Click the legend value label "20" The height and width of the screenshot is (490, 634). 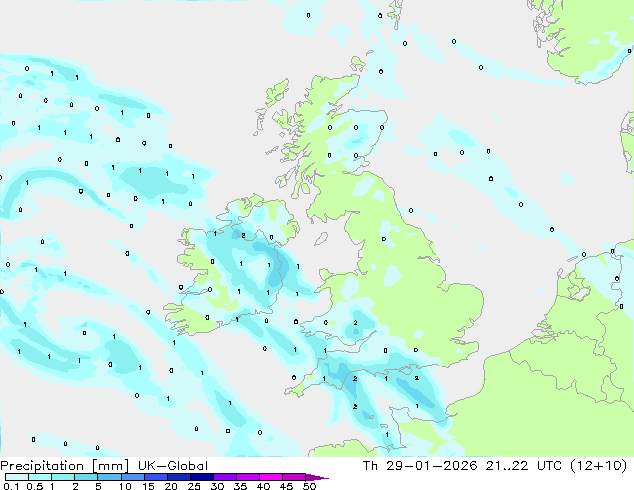(171, 486)
